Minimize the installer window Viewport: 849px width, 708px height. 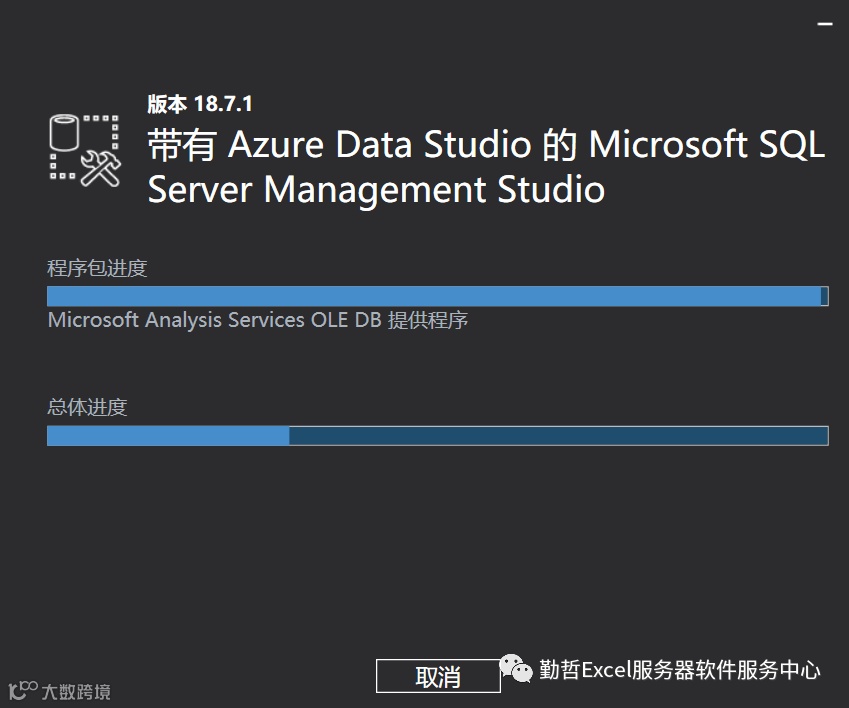point(826,22)
